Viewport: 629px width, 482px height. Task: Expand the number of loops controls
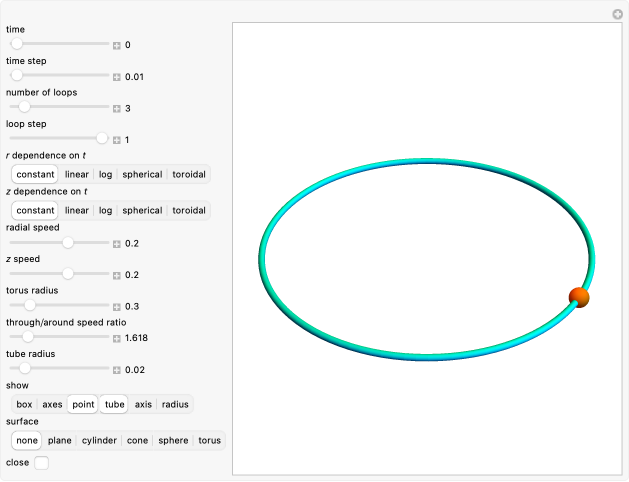click(x=117, y=108)
